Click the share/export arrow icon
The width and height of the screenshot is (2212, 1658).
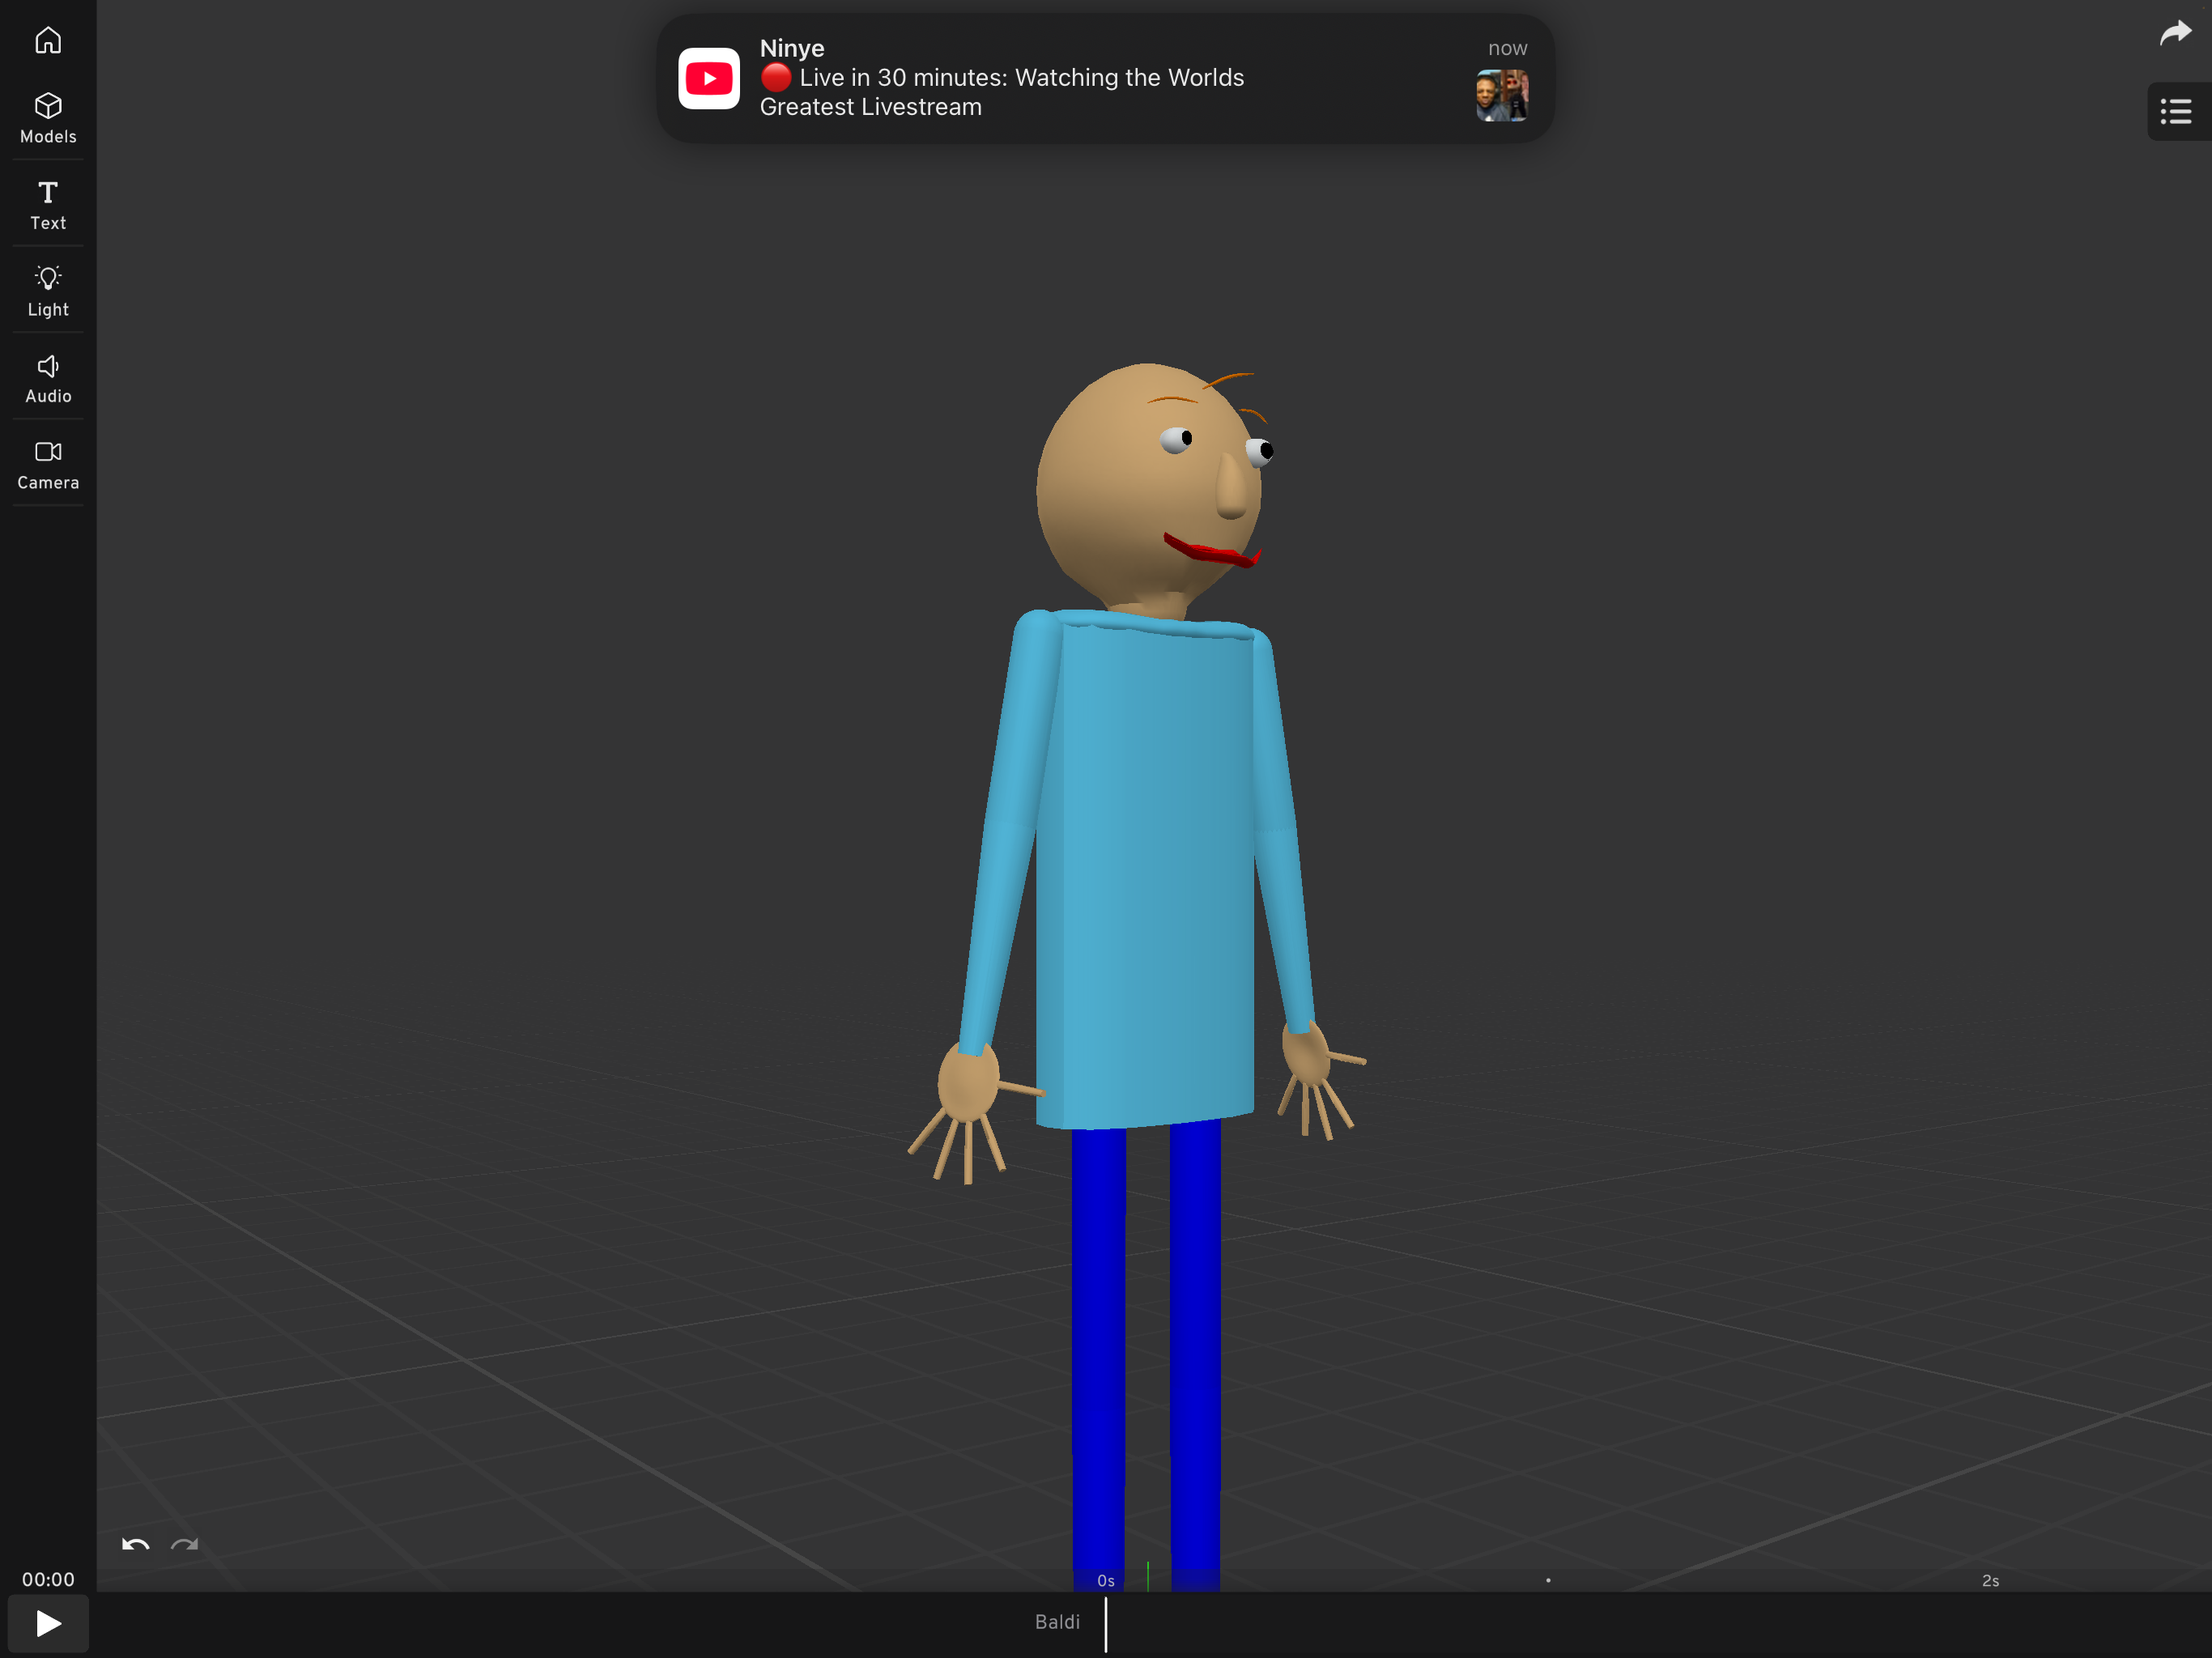pos(2175,33)
